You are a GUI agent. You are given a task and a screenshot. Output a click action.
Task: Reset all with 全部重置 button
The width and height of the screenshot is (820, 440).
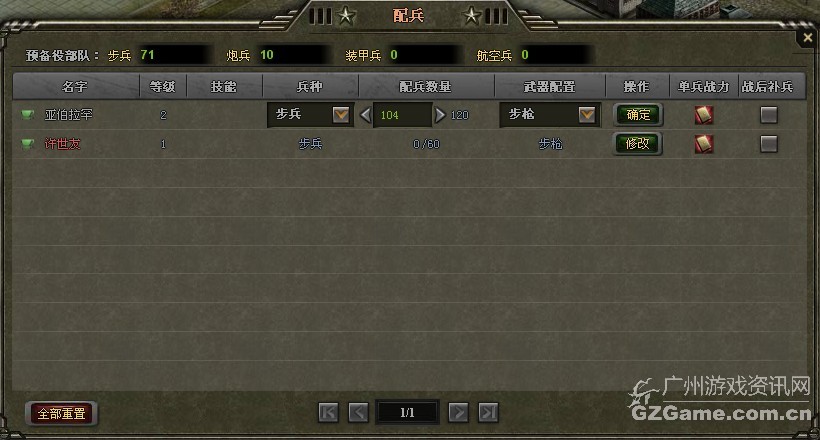point(61,413)
